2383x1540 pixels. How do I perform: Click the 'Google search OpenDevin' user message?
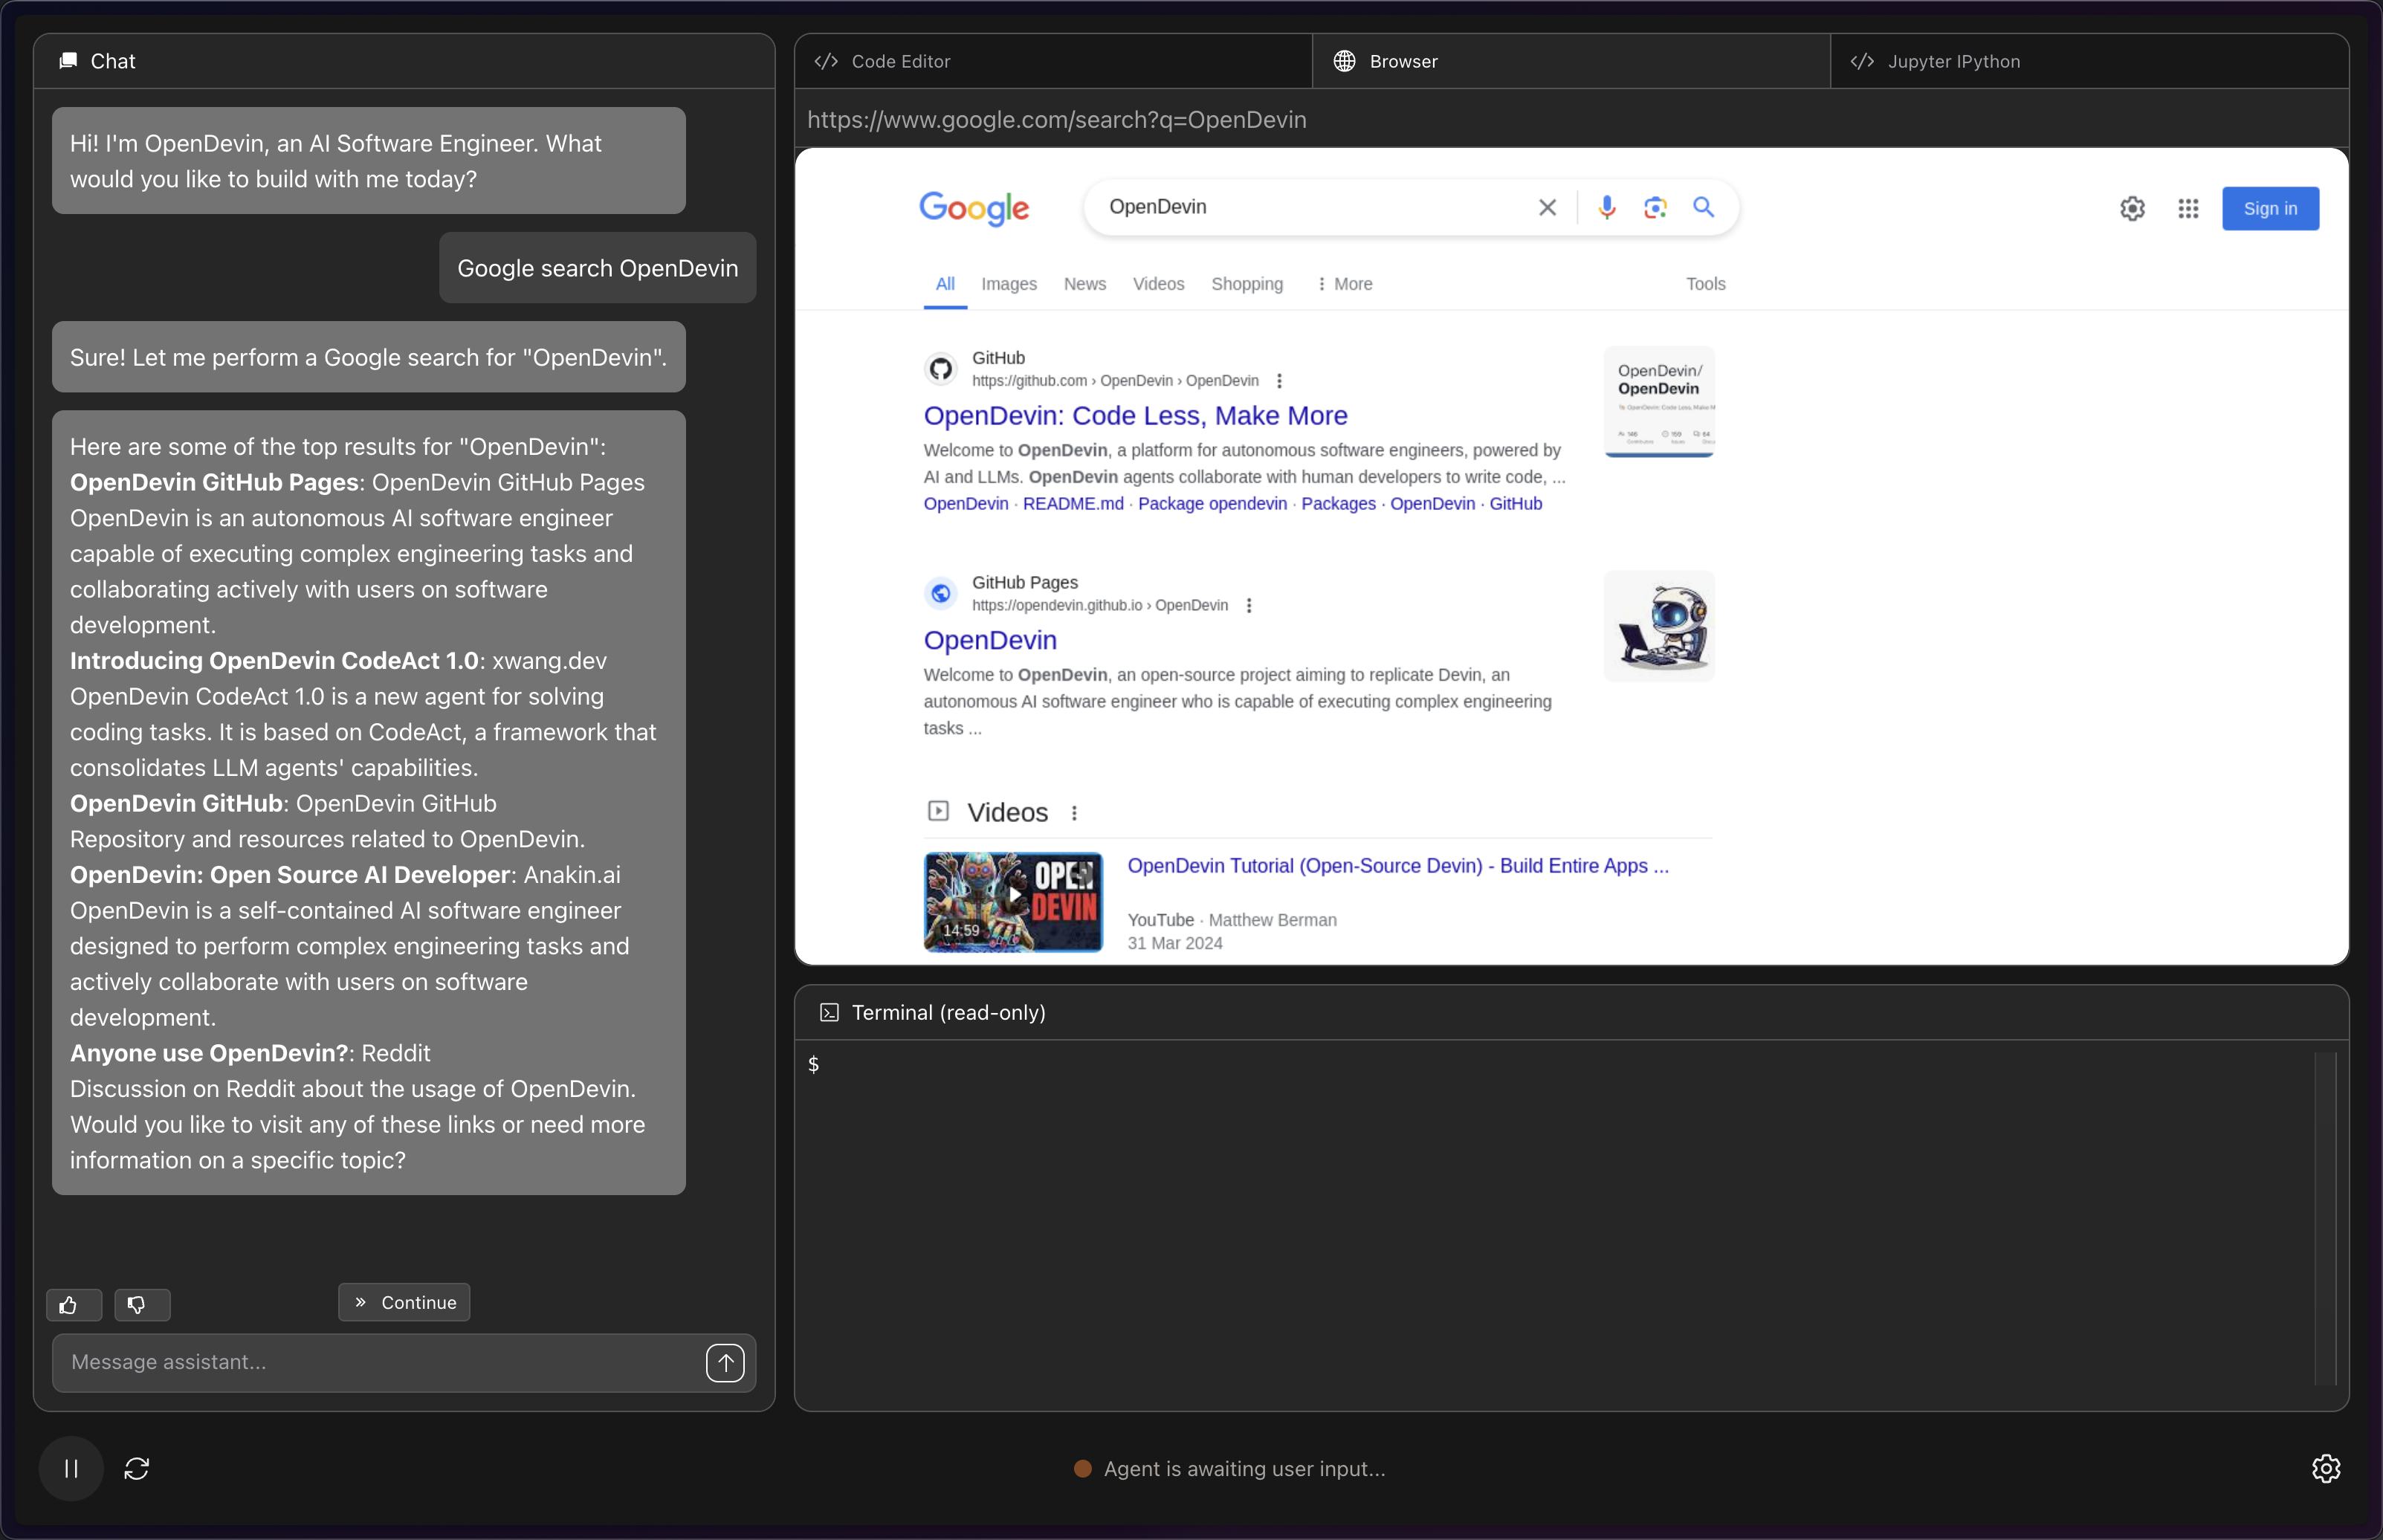[597, 268]
